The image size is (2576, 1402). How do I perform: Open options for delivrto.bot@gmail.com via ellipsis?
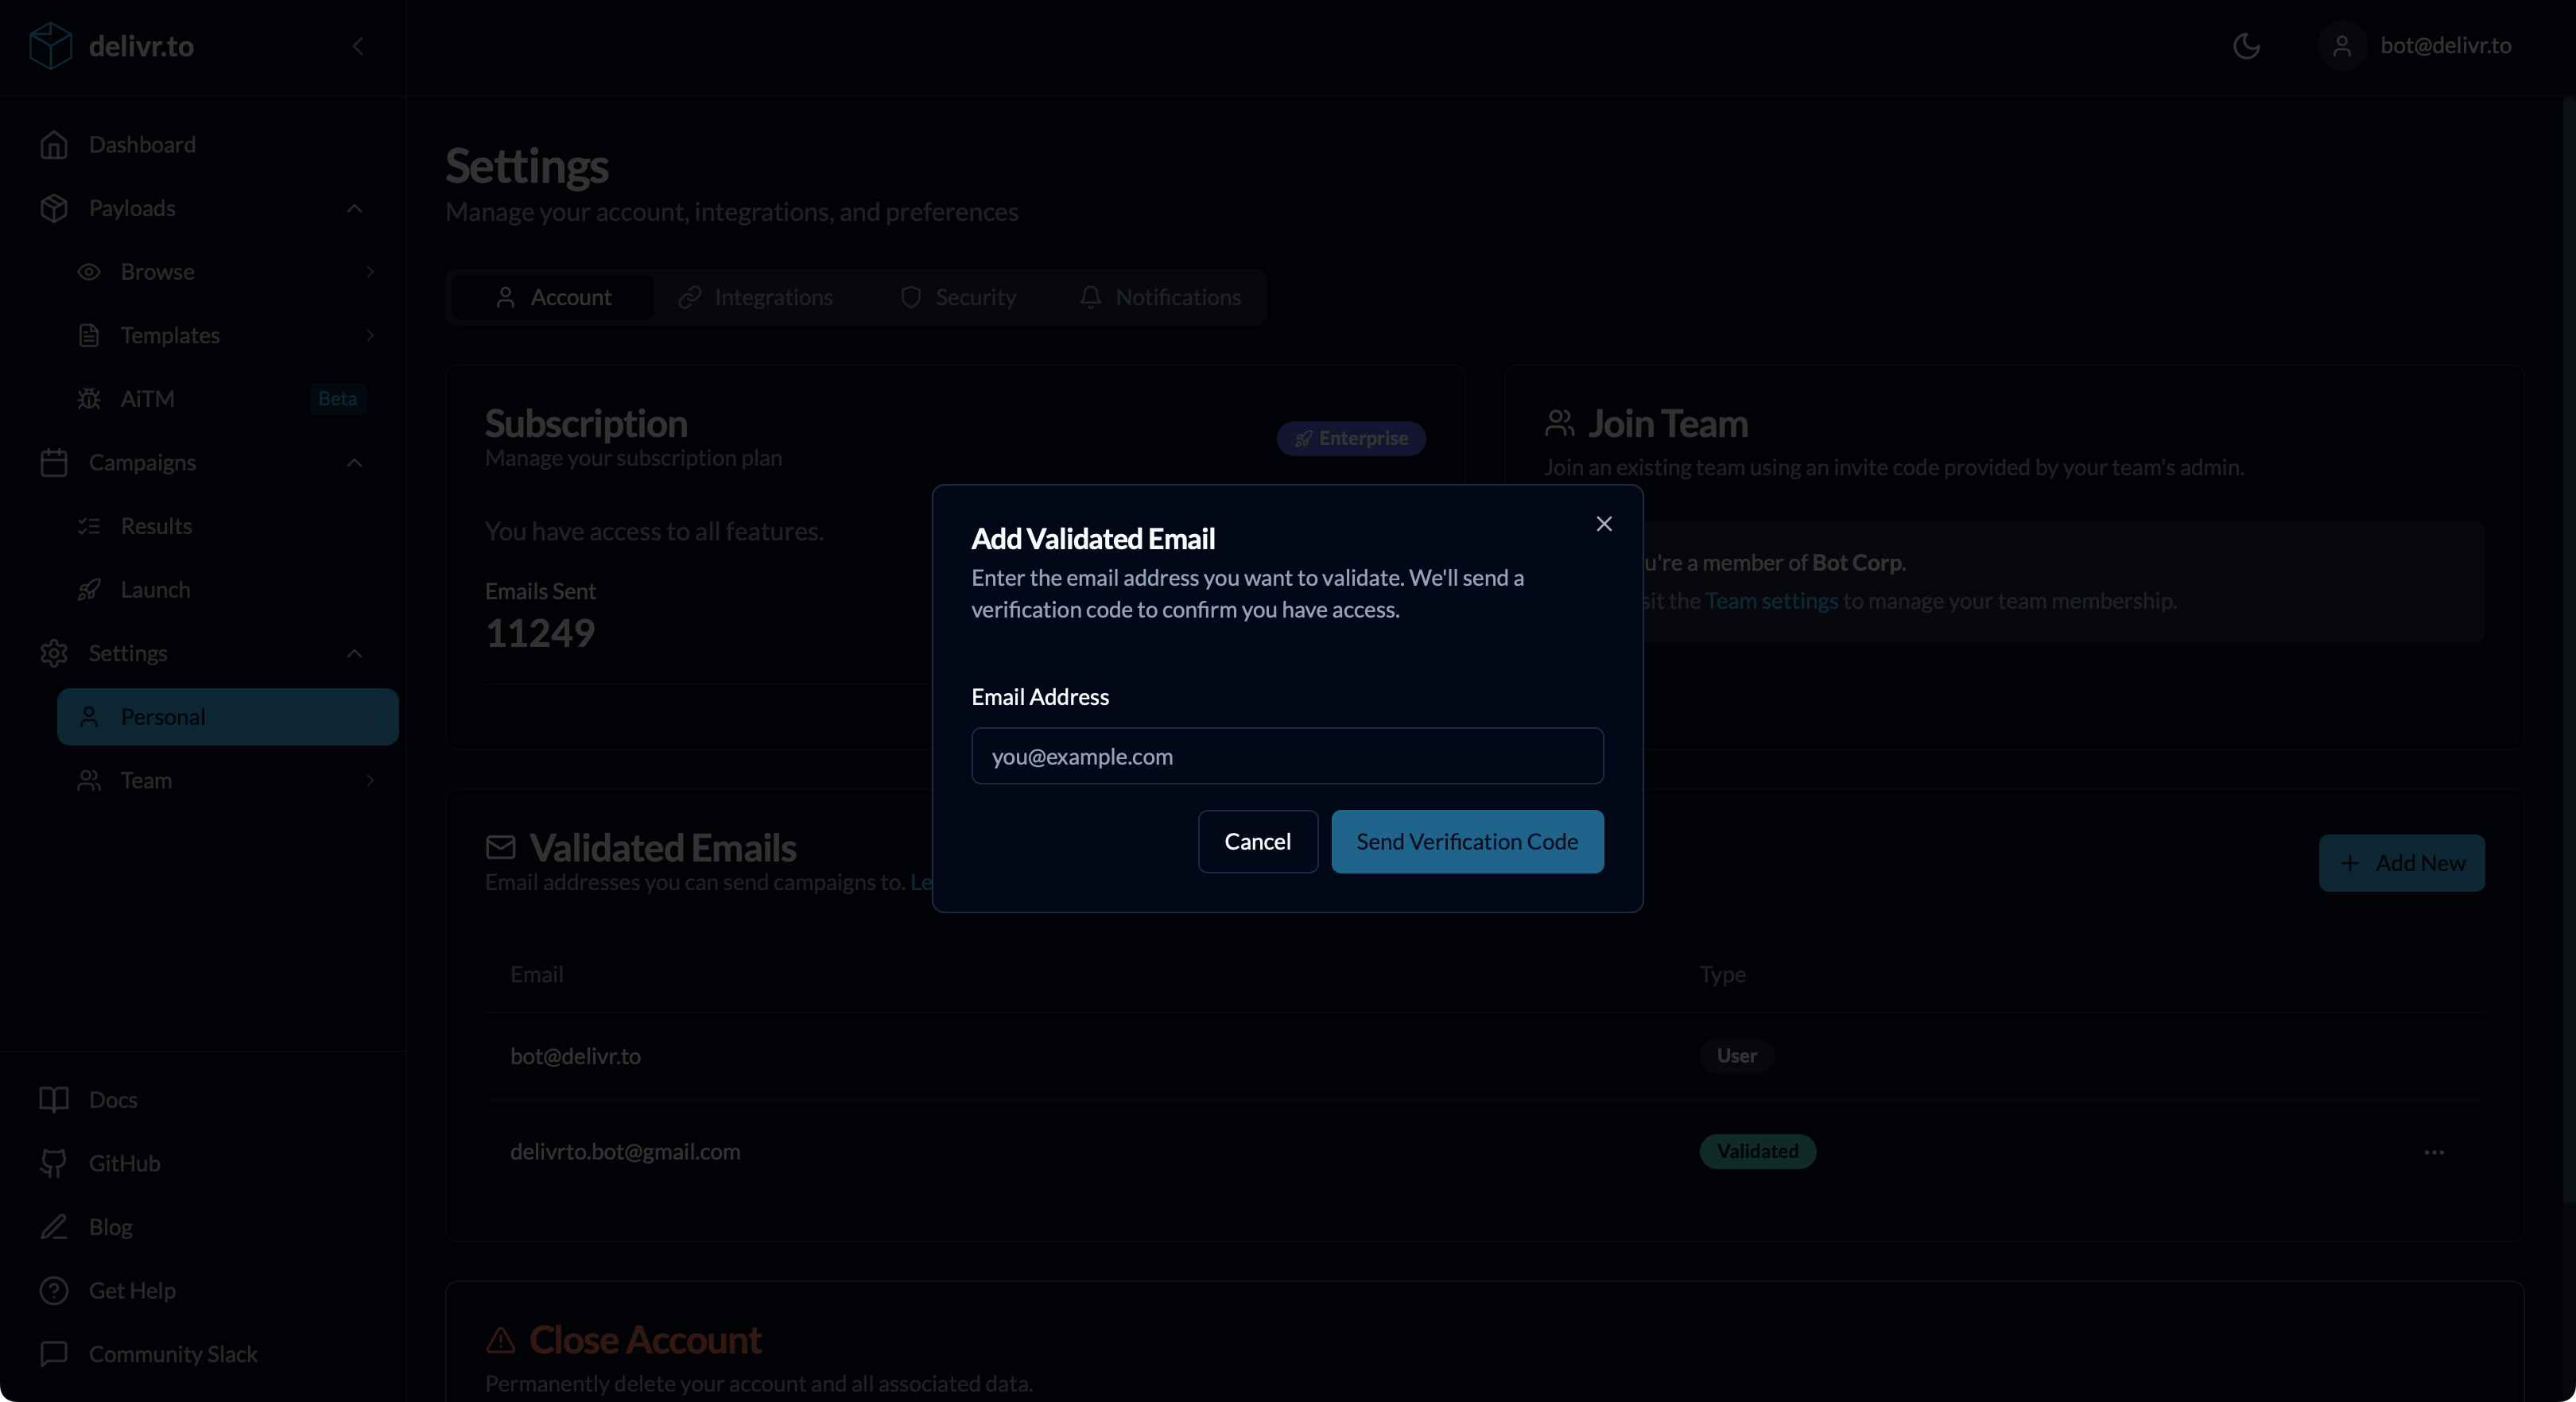[x=2434, y=1151]
